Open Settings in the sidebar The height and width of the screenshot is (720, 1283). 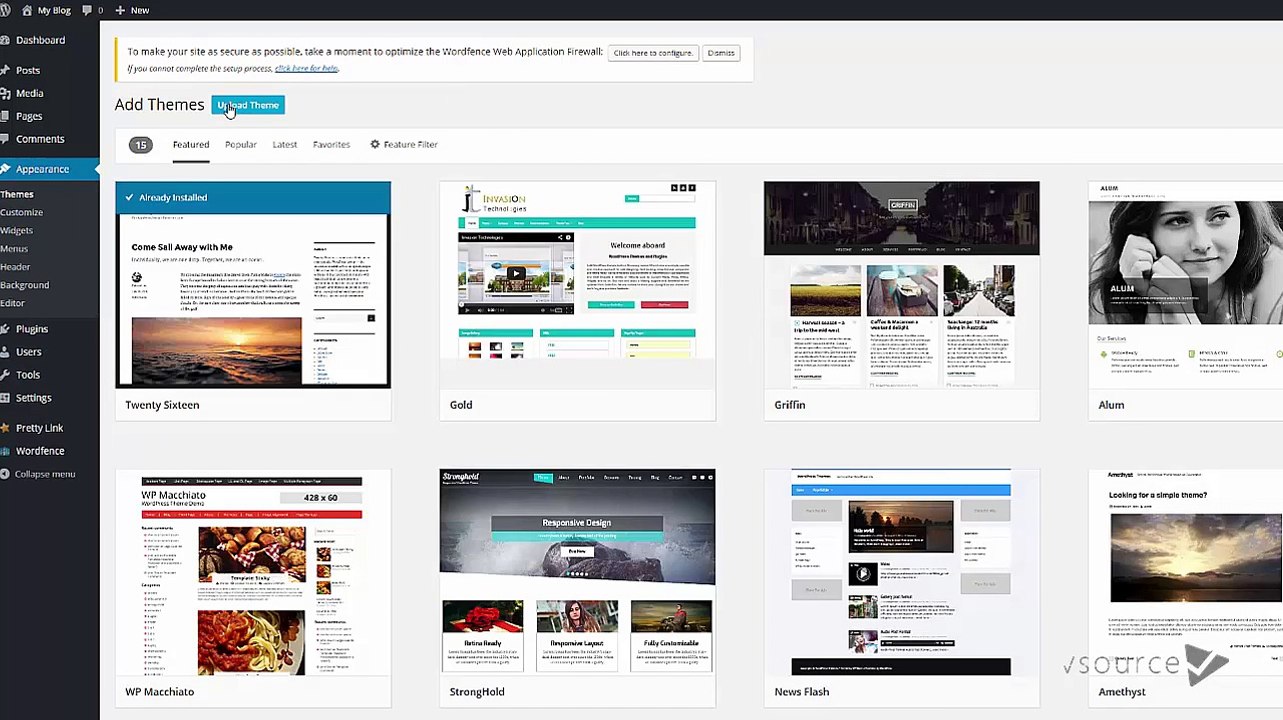coord(33,398)
